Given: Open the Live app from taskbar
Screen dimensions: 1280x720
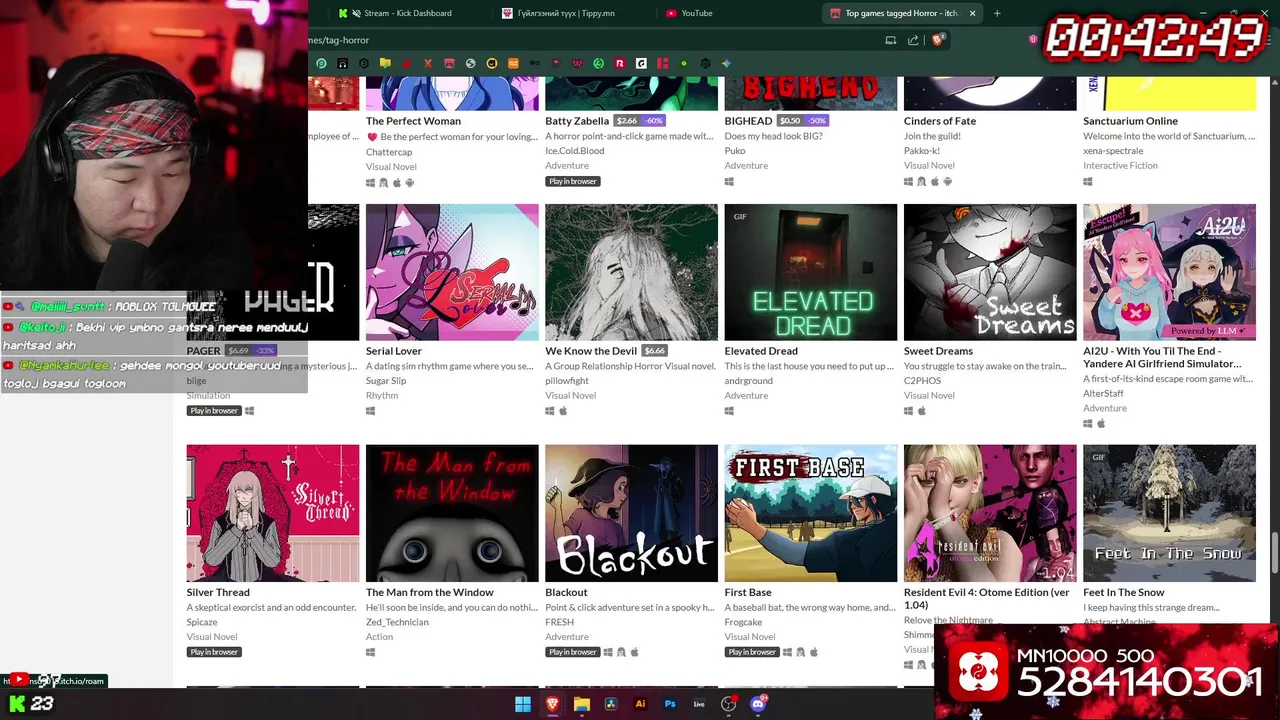Looking at the screenshot, I should coord(699,704).
